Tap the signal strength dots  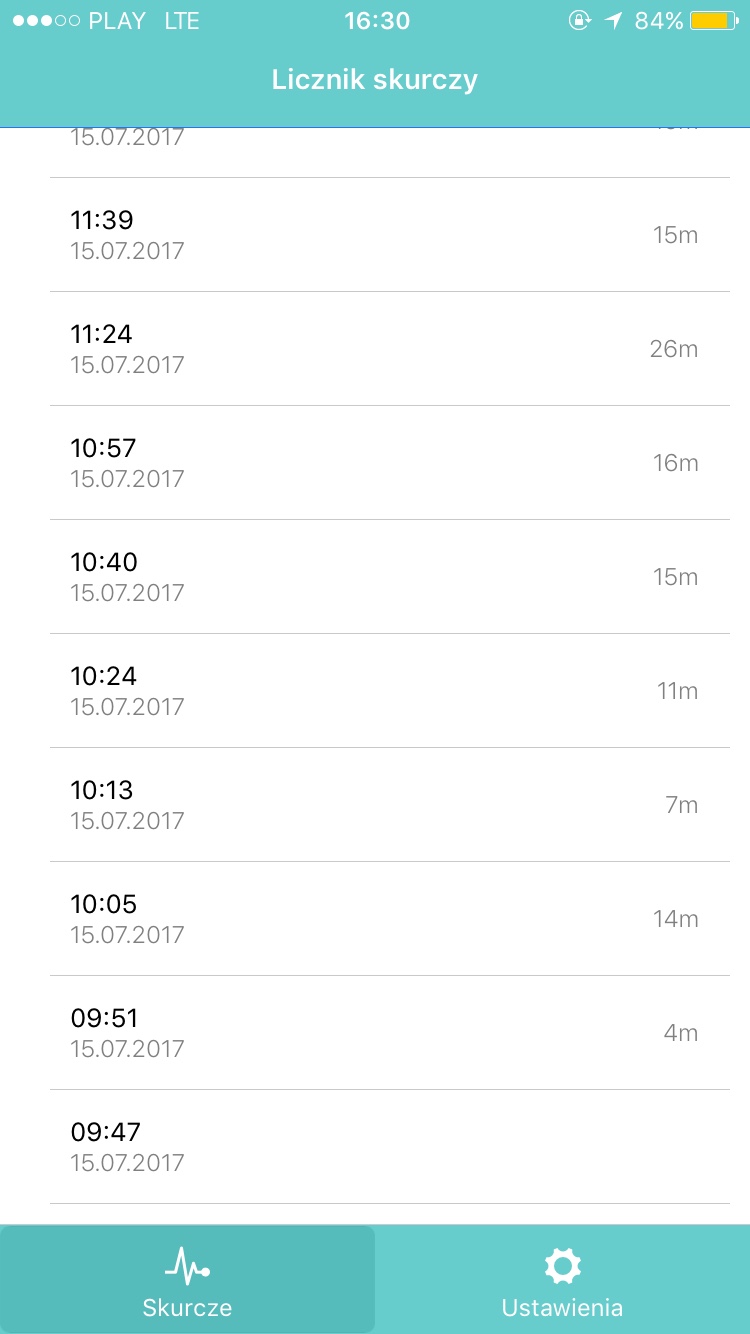pos(46,21)
